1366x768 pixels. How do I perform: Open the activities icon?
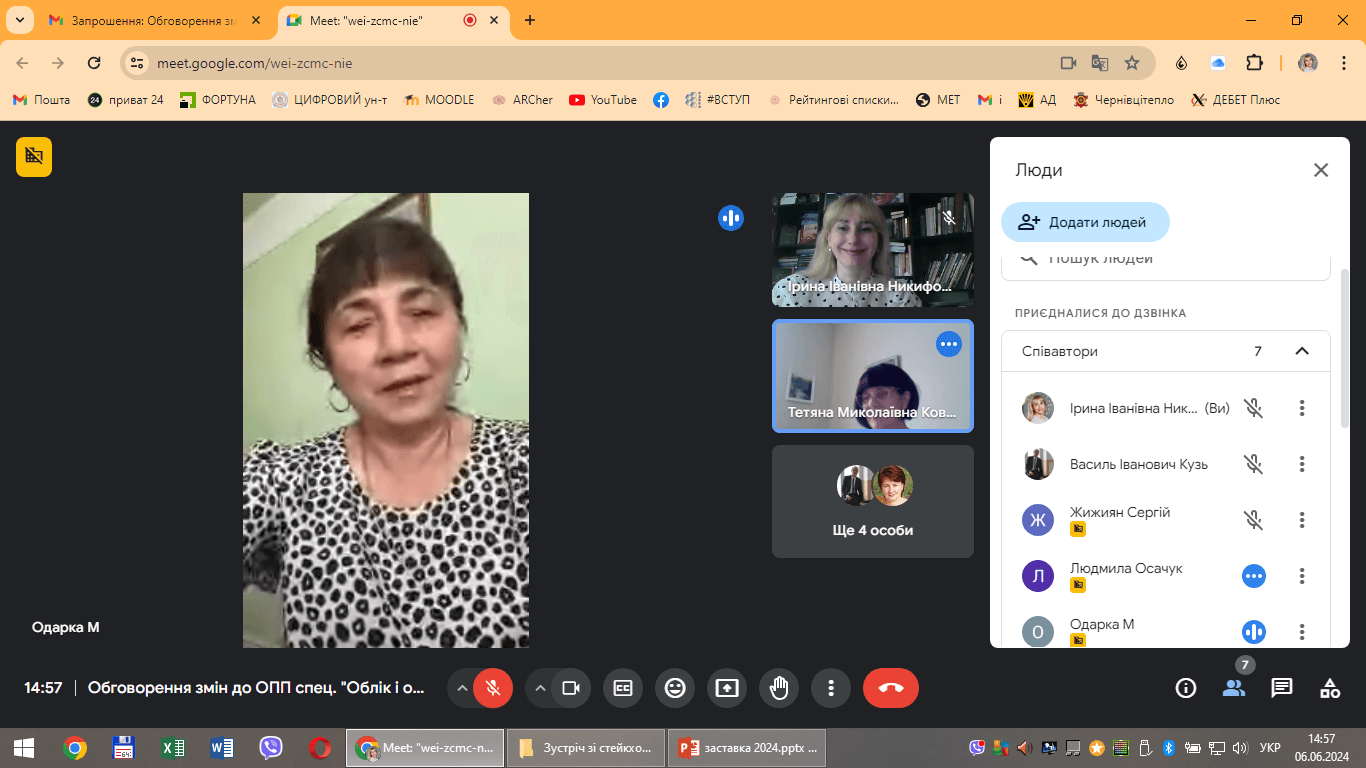(x=1330, y=688)
